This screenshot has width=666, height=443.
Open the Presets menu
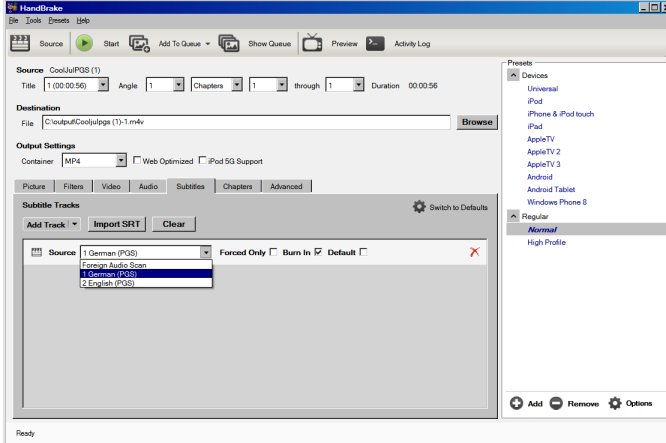click(59, 20)
